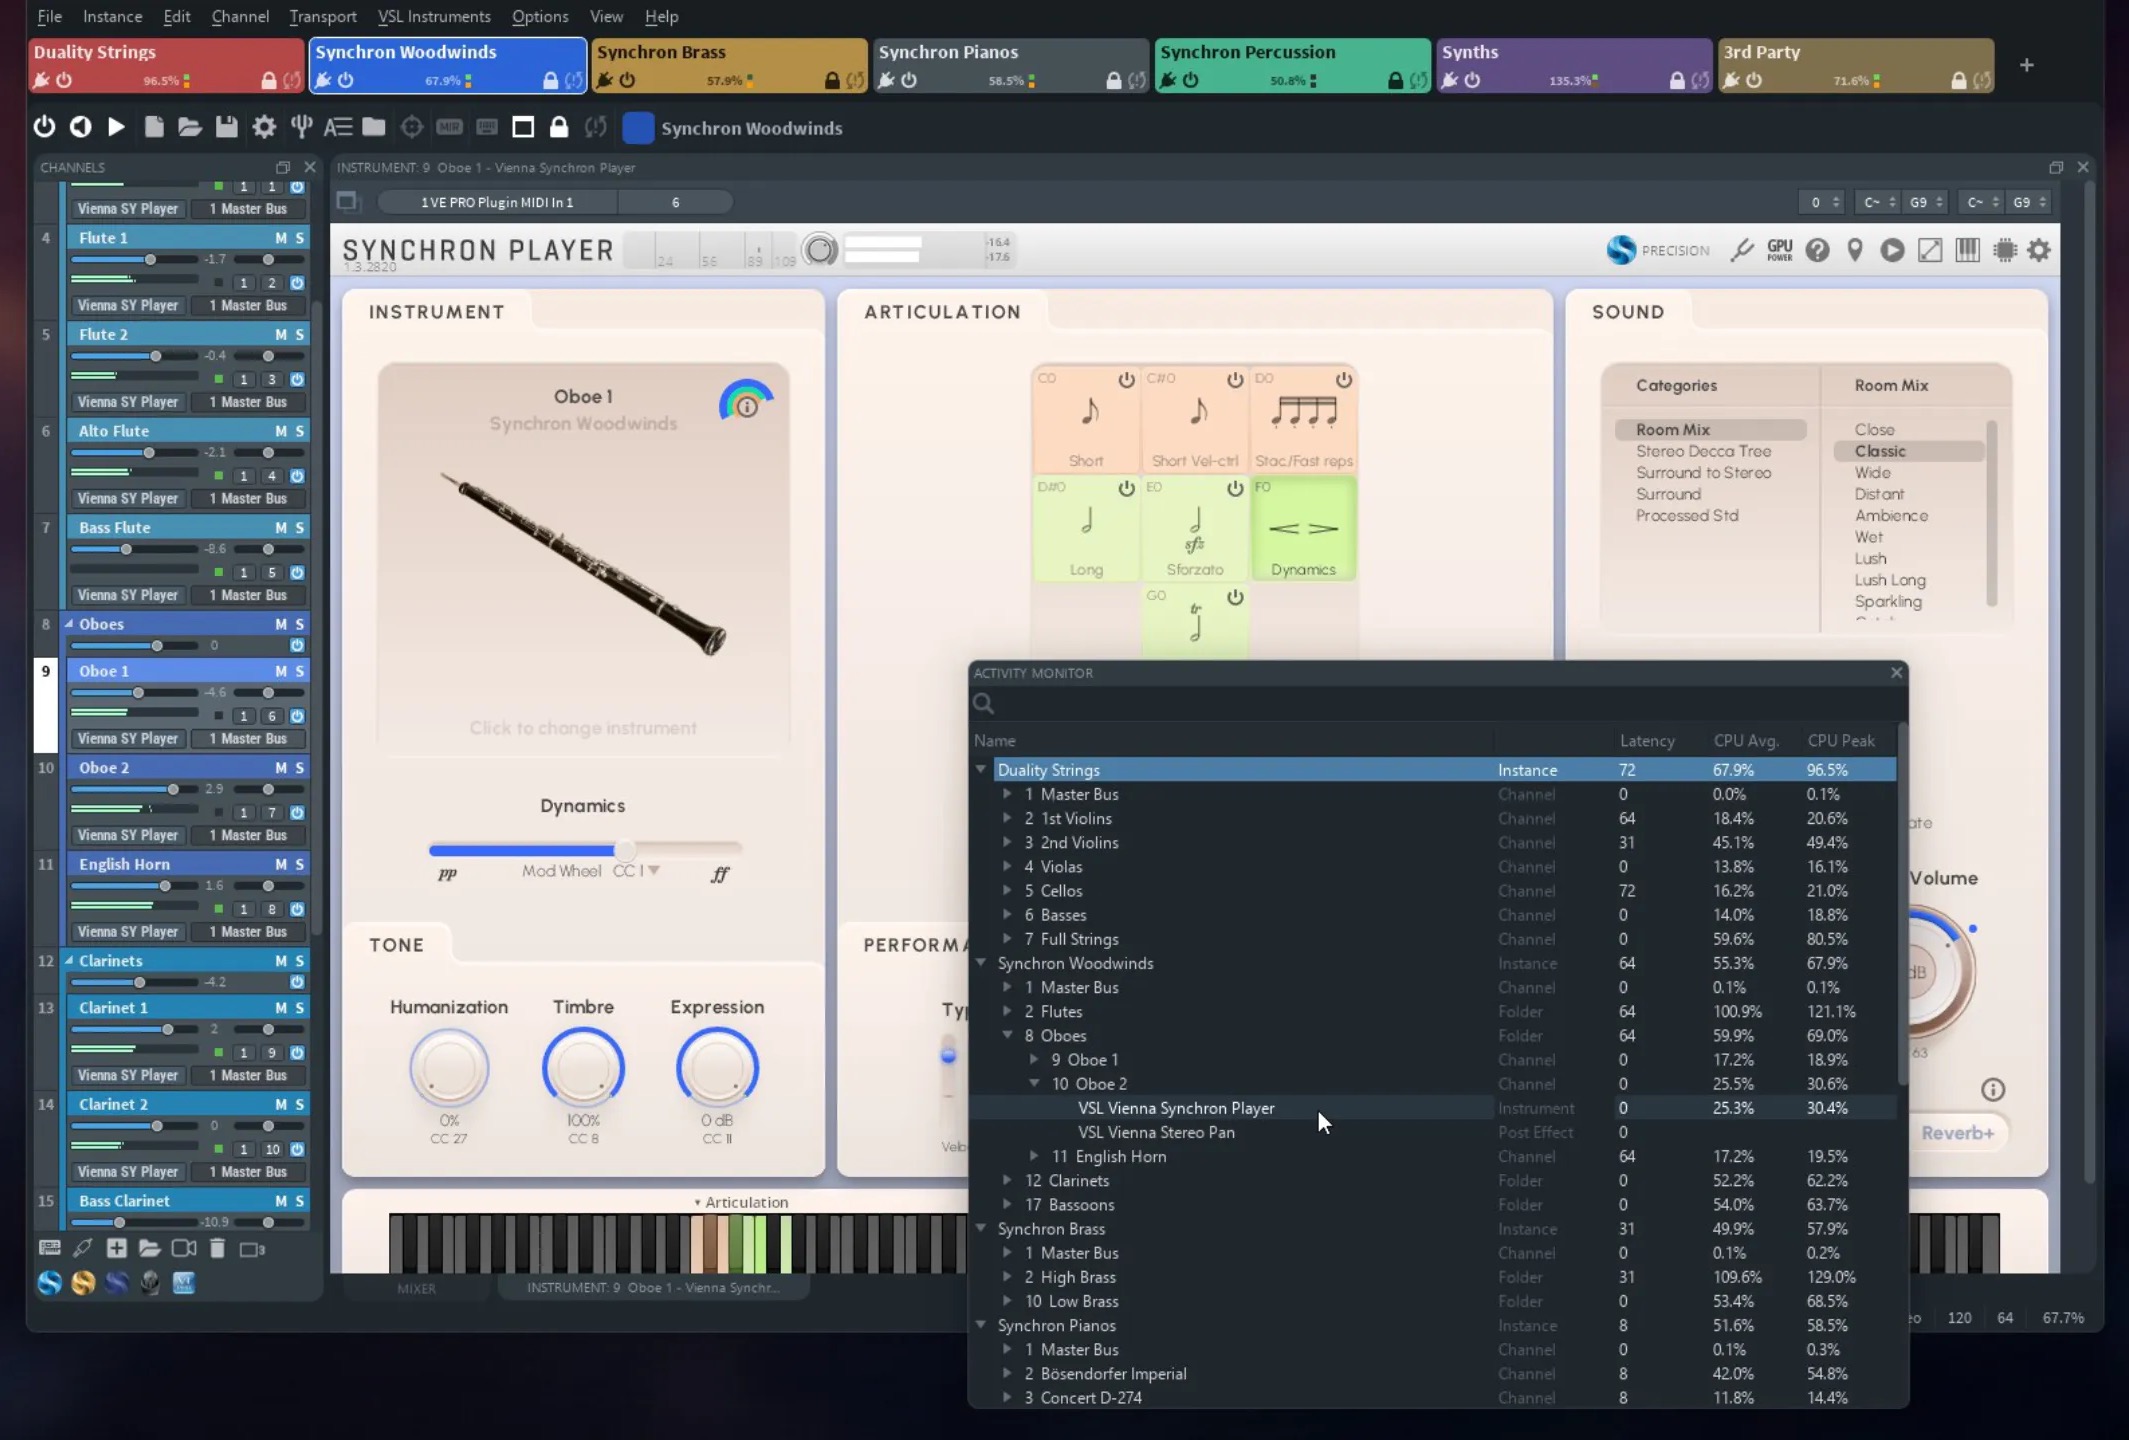
Task: Toggle GPU Power in Synchron Player
Action: pos(1779,251)
